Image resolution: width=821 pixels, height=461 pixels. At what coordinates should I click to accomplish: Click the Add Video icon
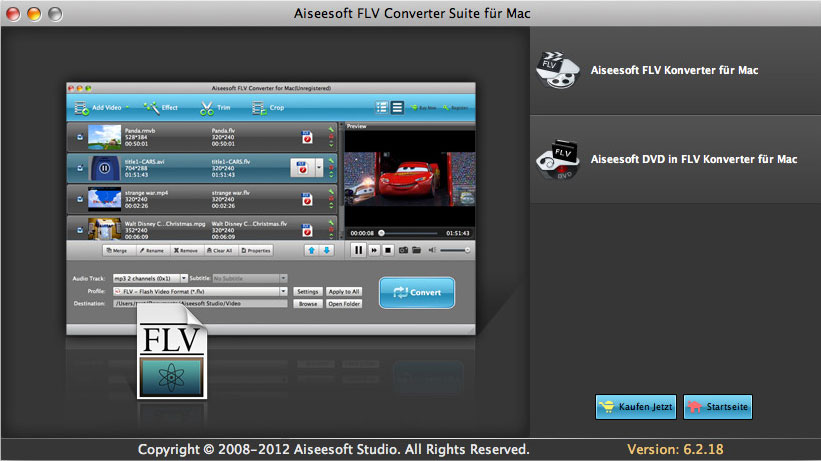coord(81,107)
